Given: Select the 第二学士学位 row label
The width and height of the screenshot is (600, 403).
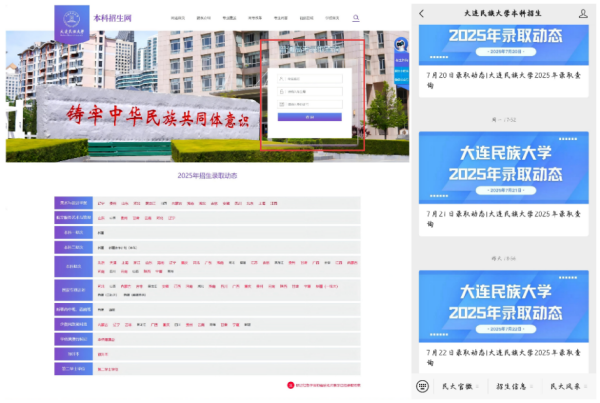Looking at the screenshot, I should (x=73, y=369).
